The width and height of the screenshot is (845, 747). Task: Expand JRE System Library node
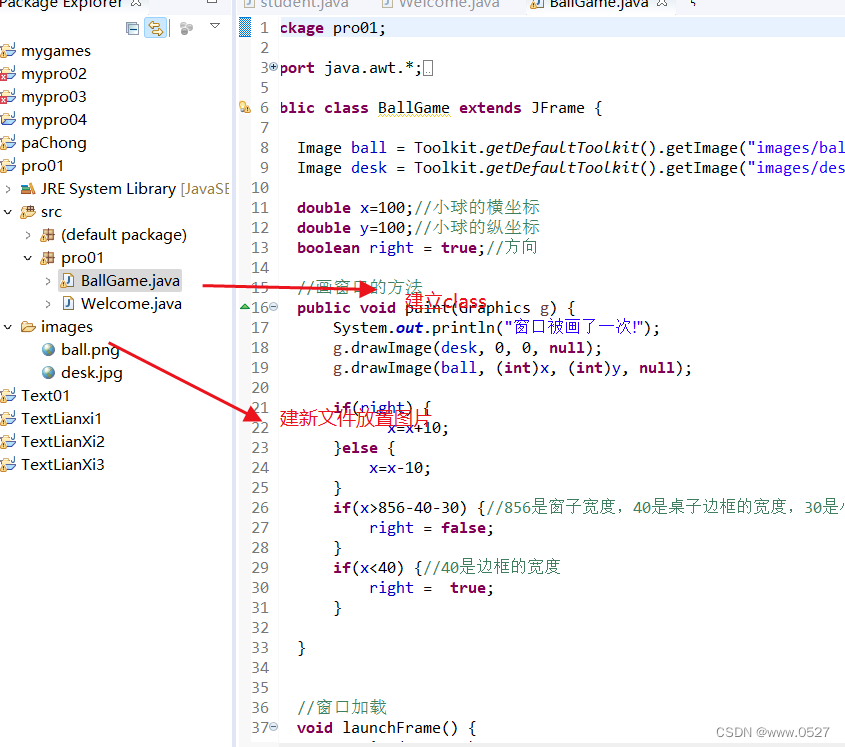click(8, 189)
